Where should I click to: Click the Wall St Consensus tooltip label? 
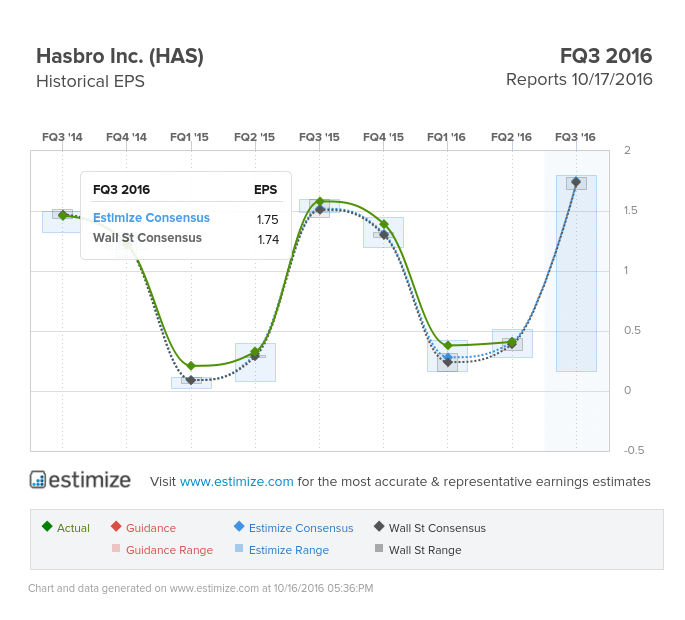(x=147, y=238)
